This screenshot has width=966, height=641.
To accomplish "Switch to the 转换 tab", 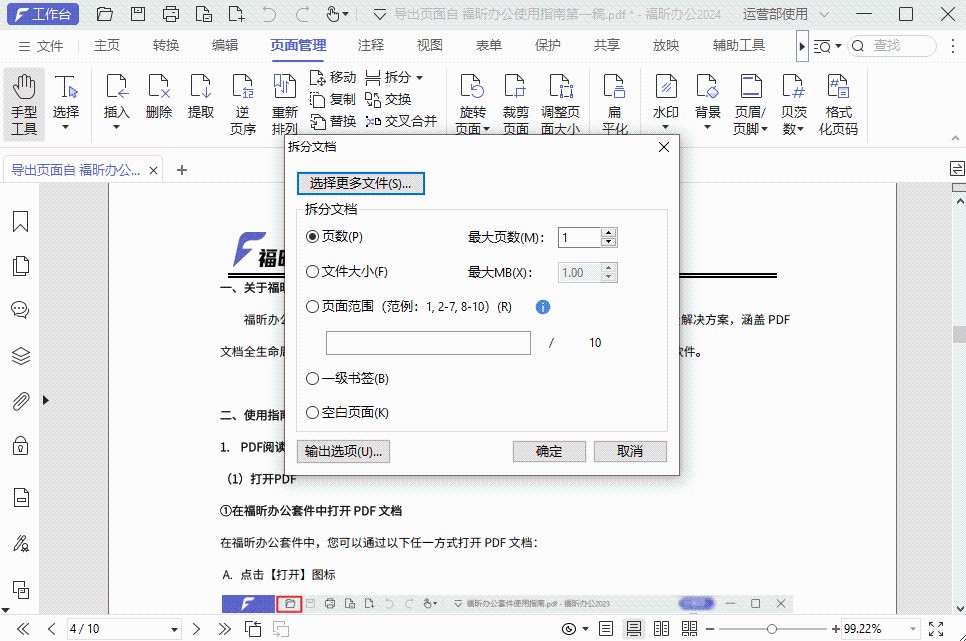I will [x=166, y=45].
